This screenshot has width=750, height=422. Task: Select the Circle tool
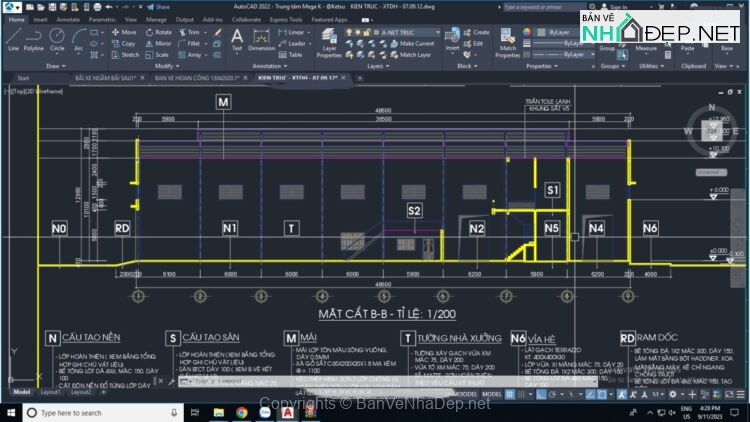coord(57,38)
